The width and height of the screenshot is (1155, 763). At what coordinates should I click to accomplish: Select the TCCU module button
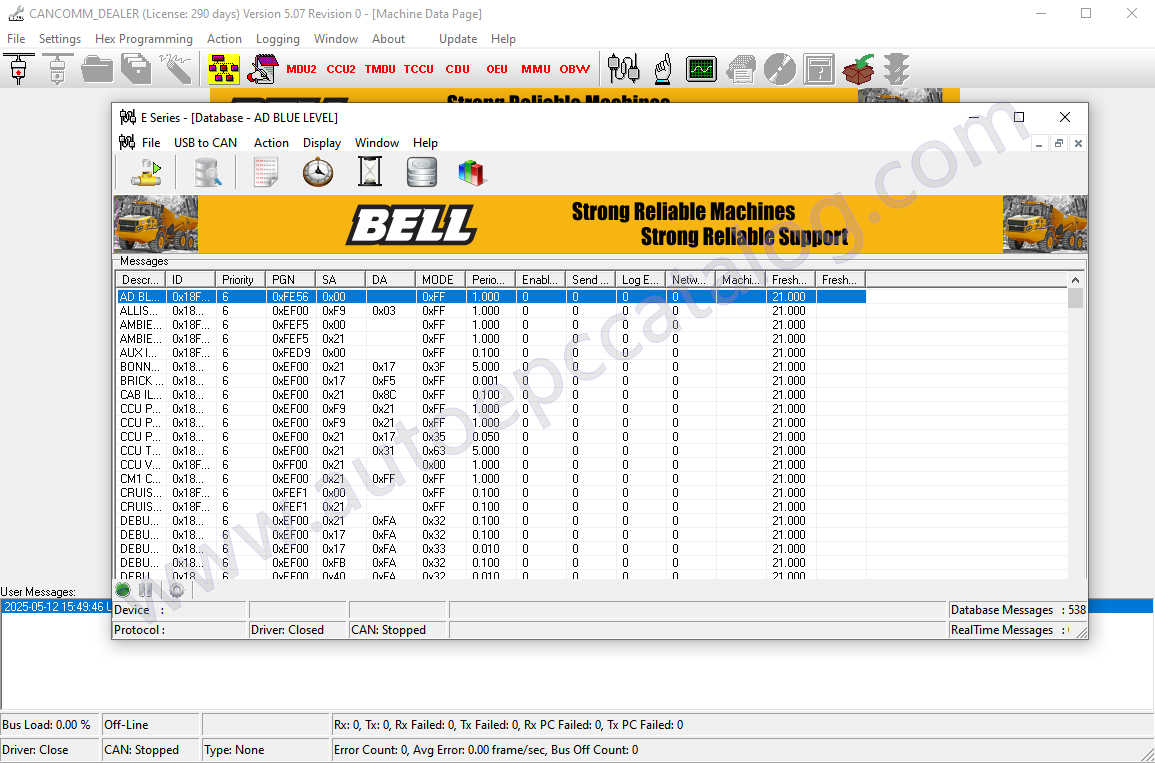pos(418,69)
